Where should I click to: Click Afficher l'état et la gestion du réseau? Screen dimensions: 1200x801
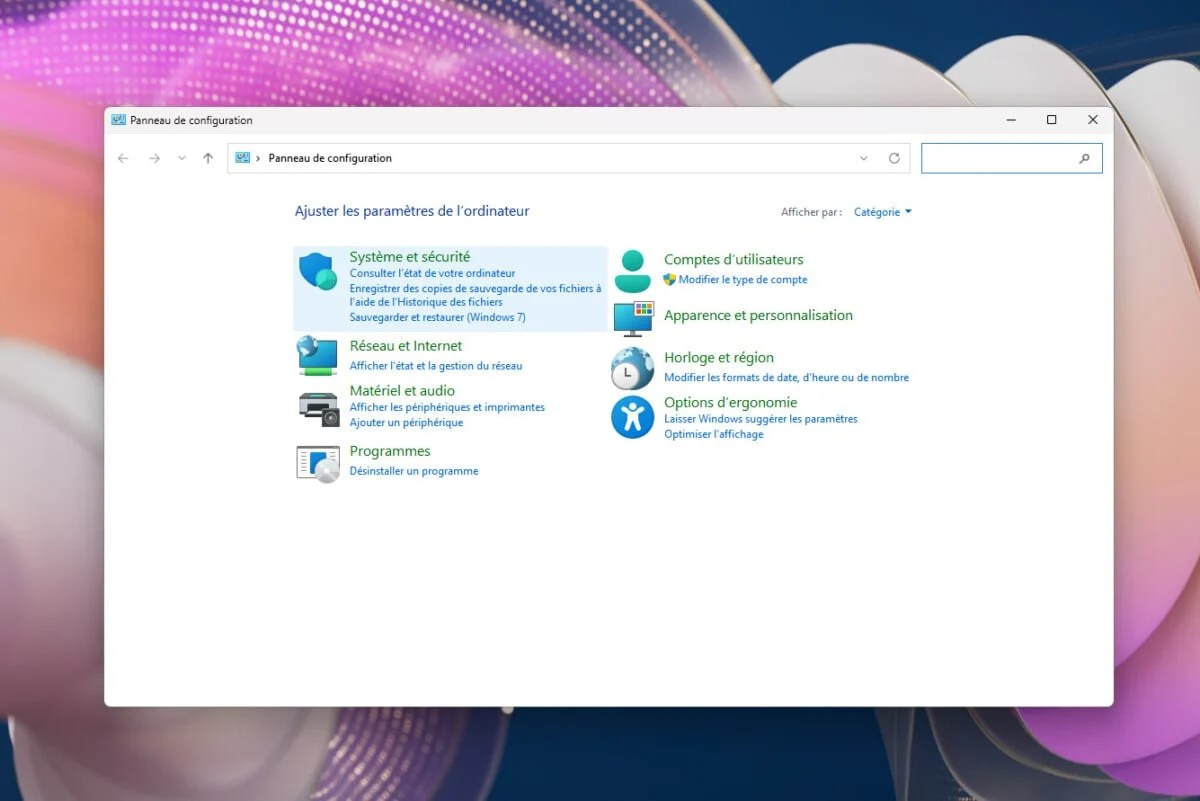pos(436,366)
